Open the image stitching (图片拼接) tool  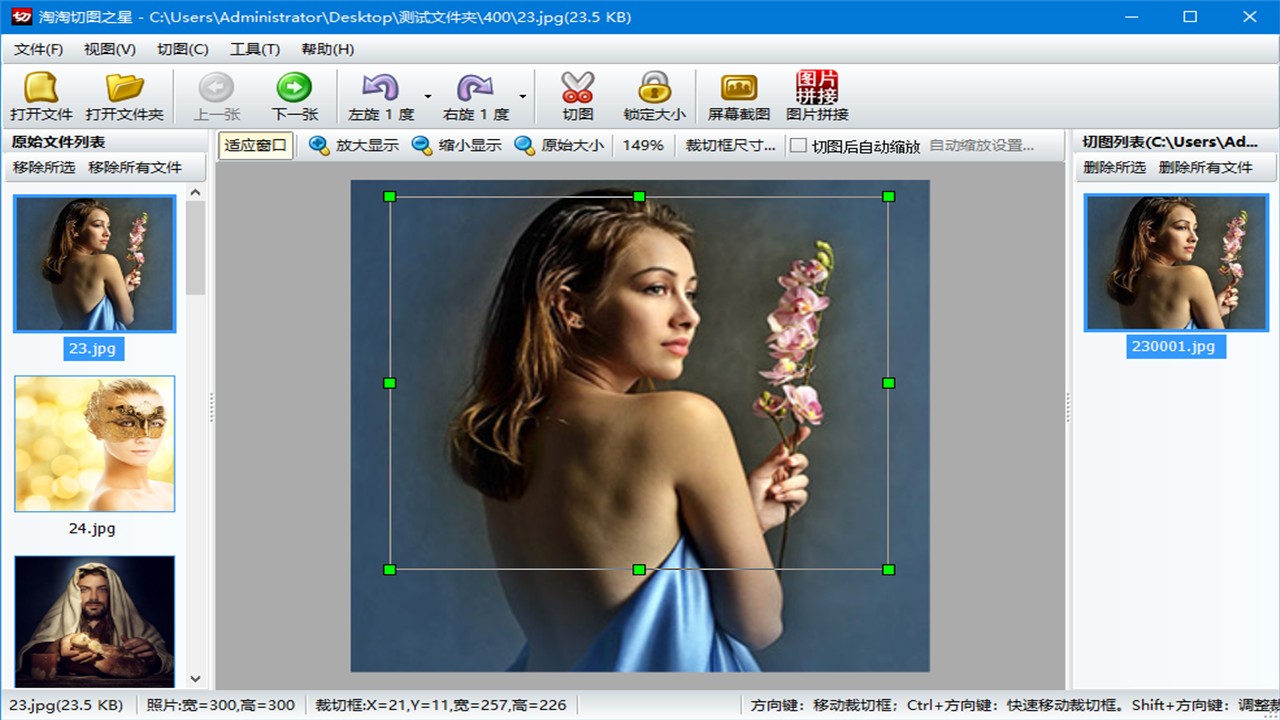(x=817, y=89)
